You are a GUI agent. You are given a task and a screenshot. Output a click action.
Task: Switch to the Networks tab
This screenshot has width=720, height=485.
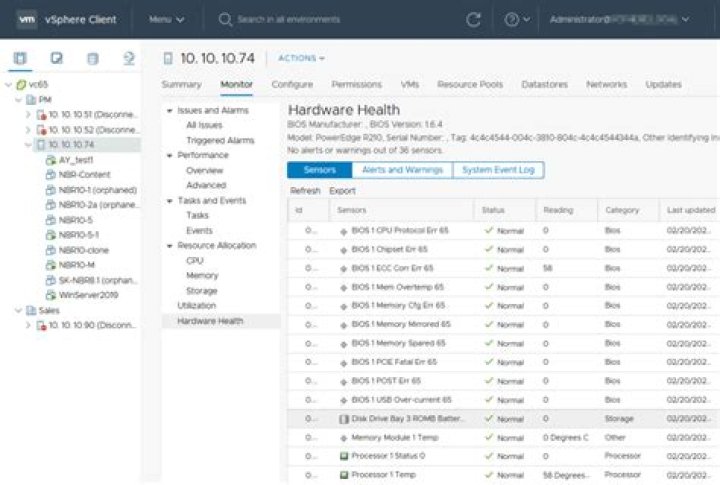[x=607, y=85]
